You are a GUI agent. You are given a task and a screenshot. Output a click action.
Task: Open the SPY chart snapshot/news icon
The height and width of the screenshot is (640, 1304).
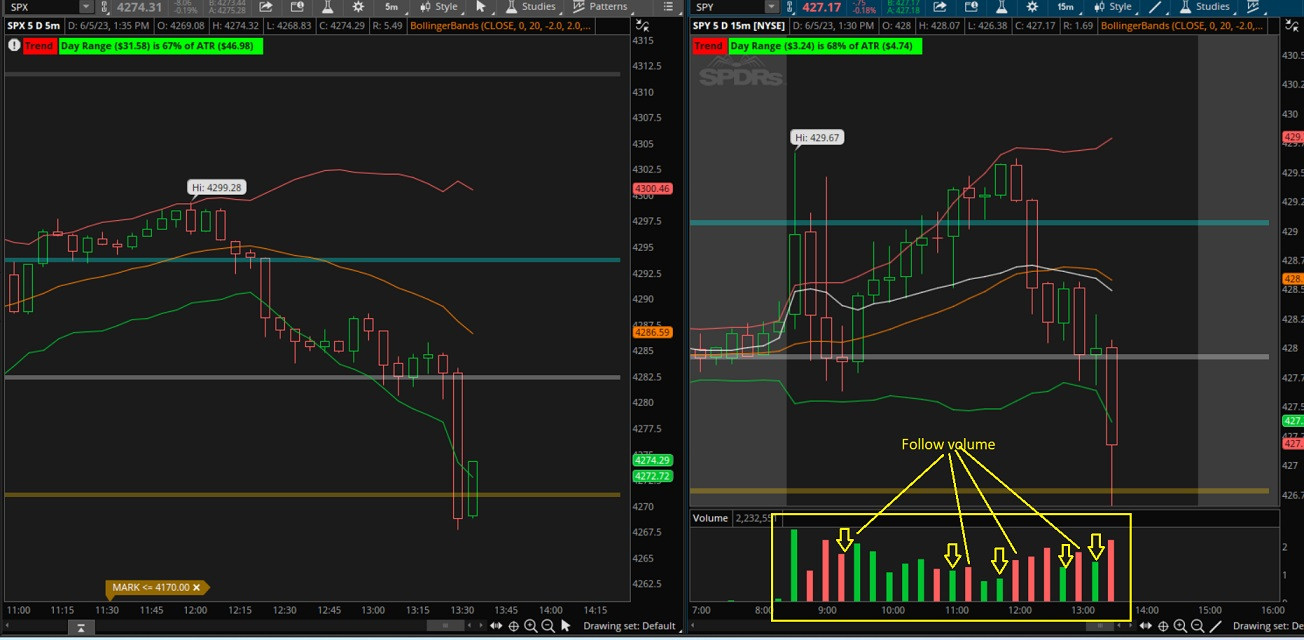(972, 7)
